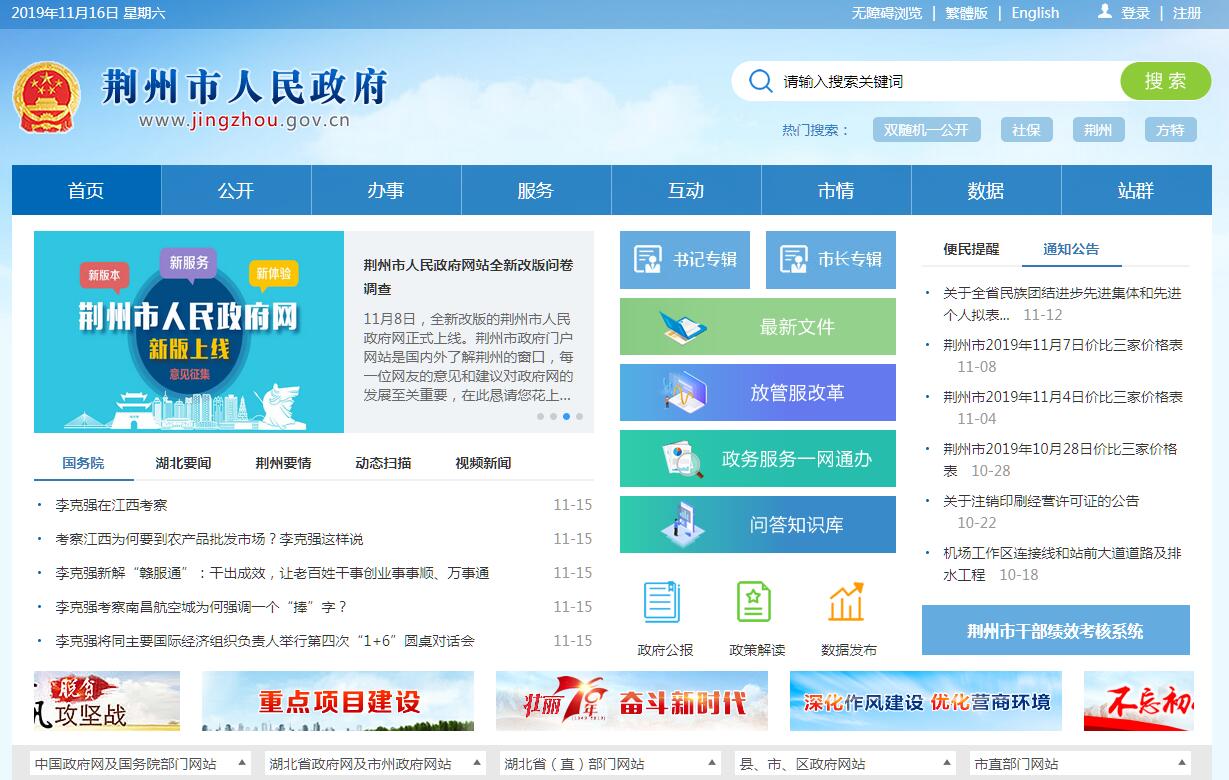Screen dimensions: 1229x780
Task: Open the 市长专辑 tile
Action: pyautogui.click(x=830, y=260)
